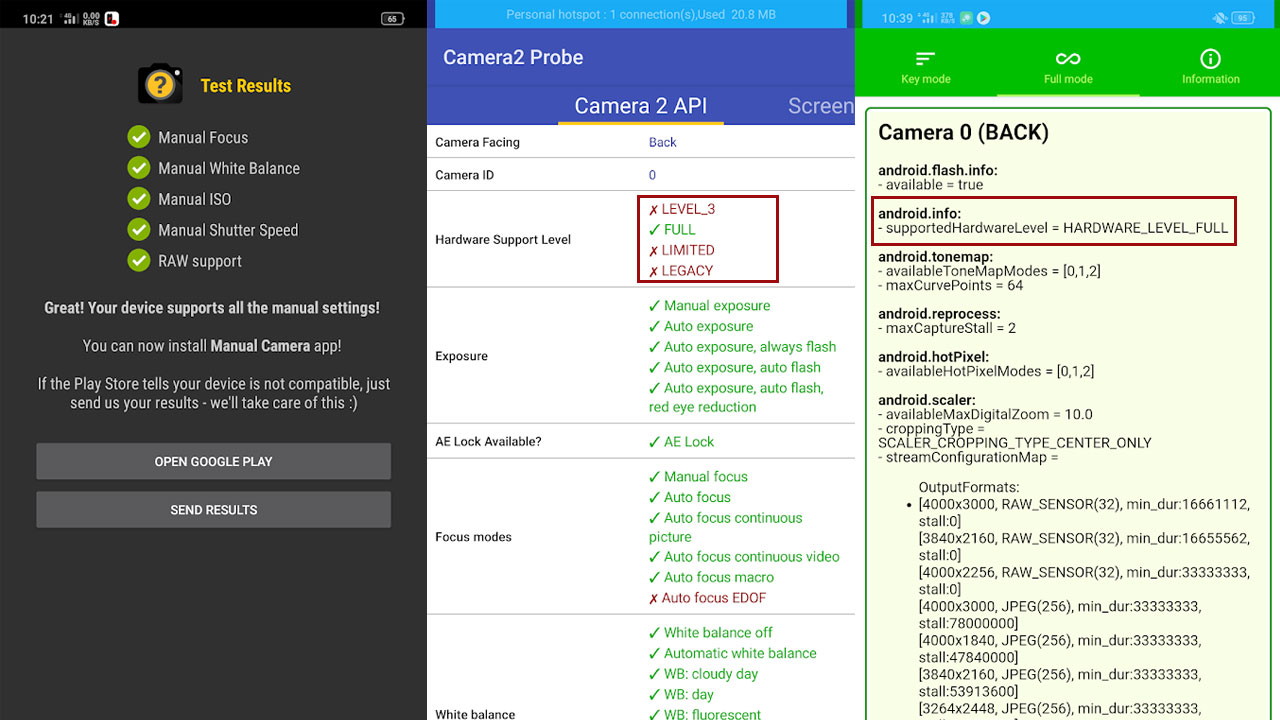Click the Personal hotspot notification bar
Image resolution: width=1280 pixels, height=720 pixels.
click(641, 14)
